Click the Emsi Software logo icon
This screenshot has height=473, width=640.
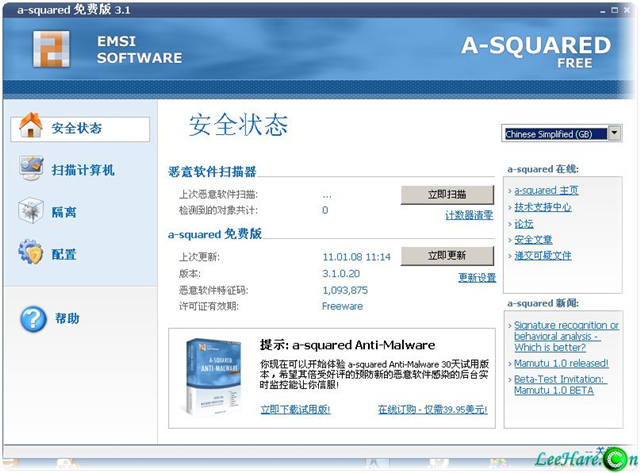click(x=51, y=49)
